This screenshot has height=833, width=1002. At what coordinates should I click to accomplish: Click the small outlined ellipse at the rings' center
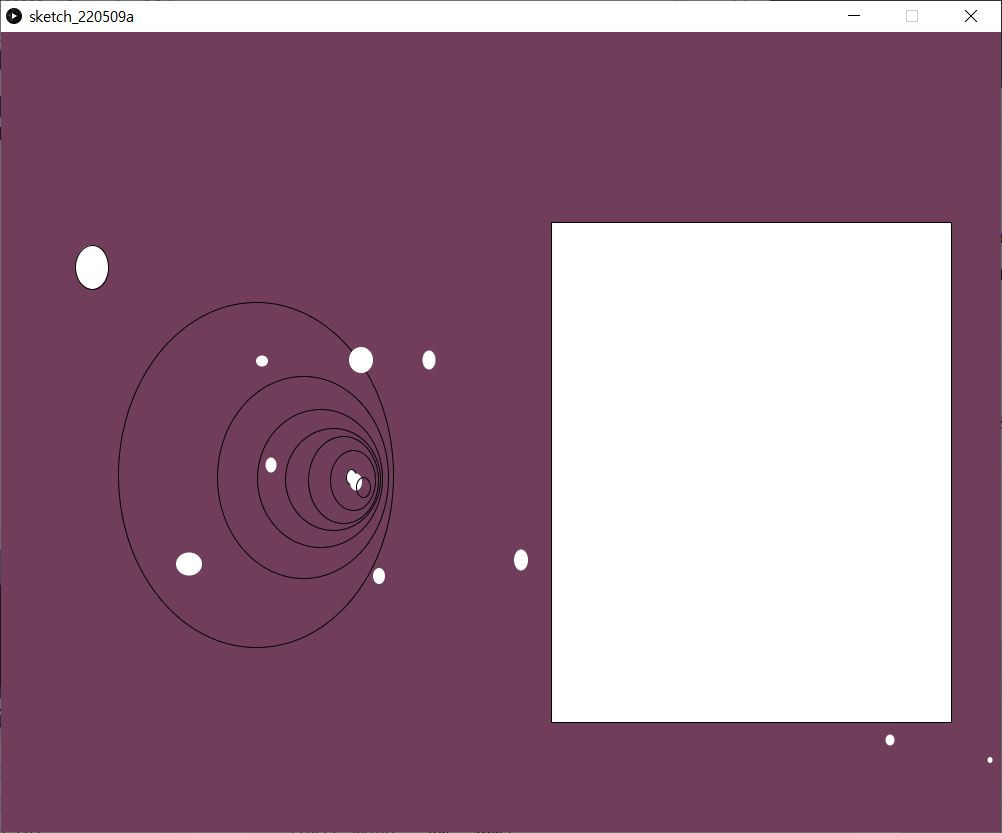tap(364, 488)
